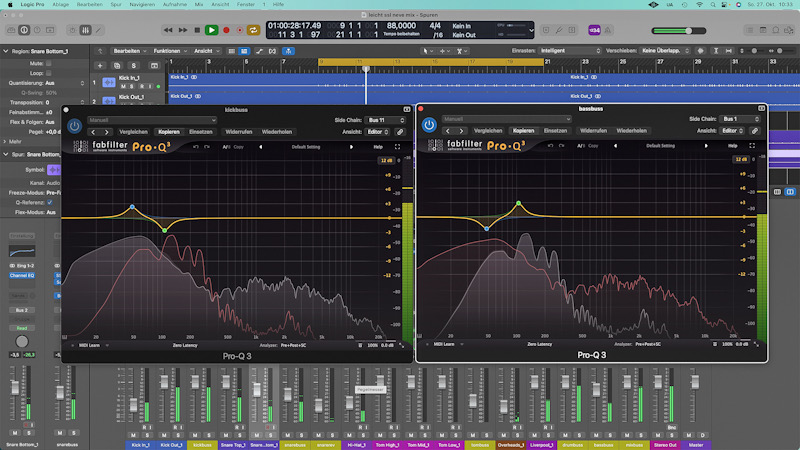Click Widerrufen in the bassbuss plugin window
Viewport: 800px width, 450px height.
click(x=593, y=131)
